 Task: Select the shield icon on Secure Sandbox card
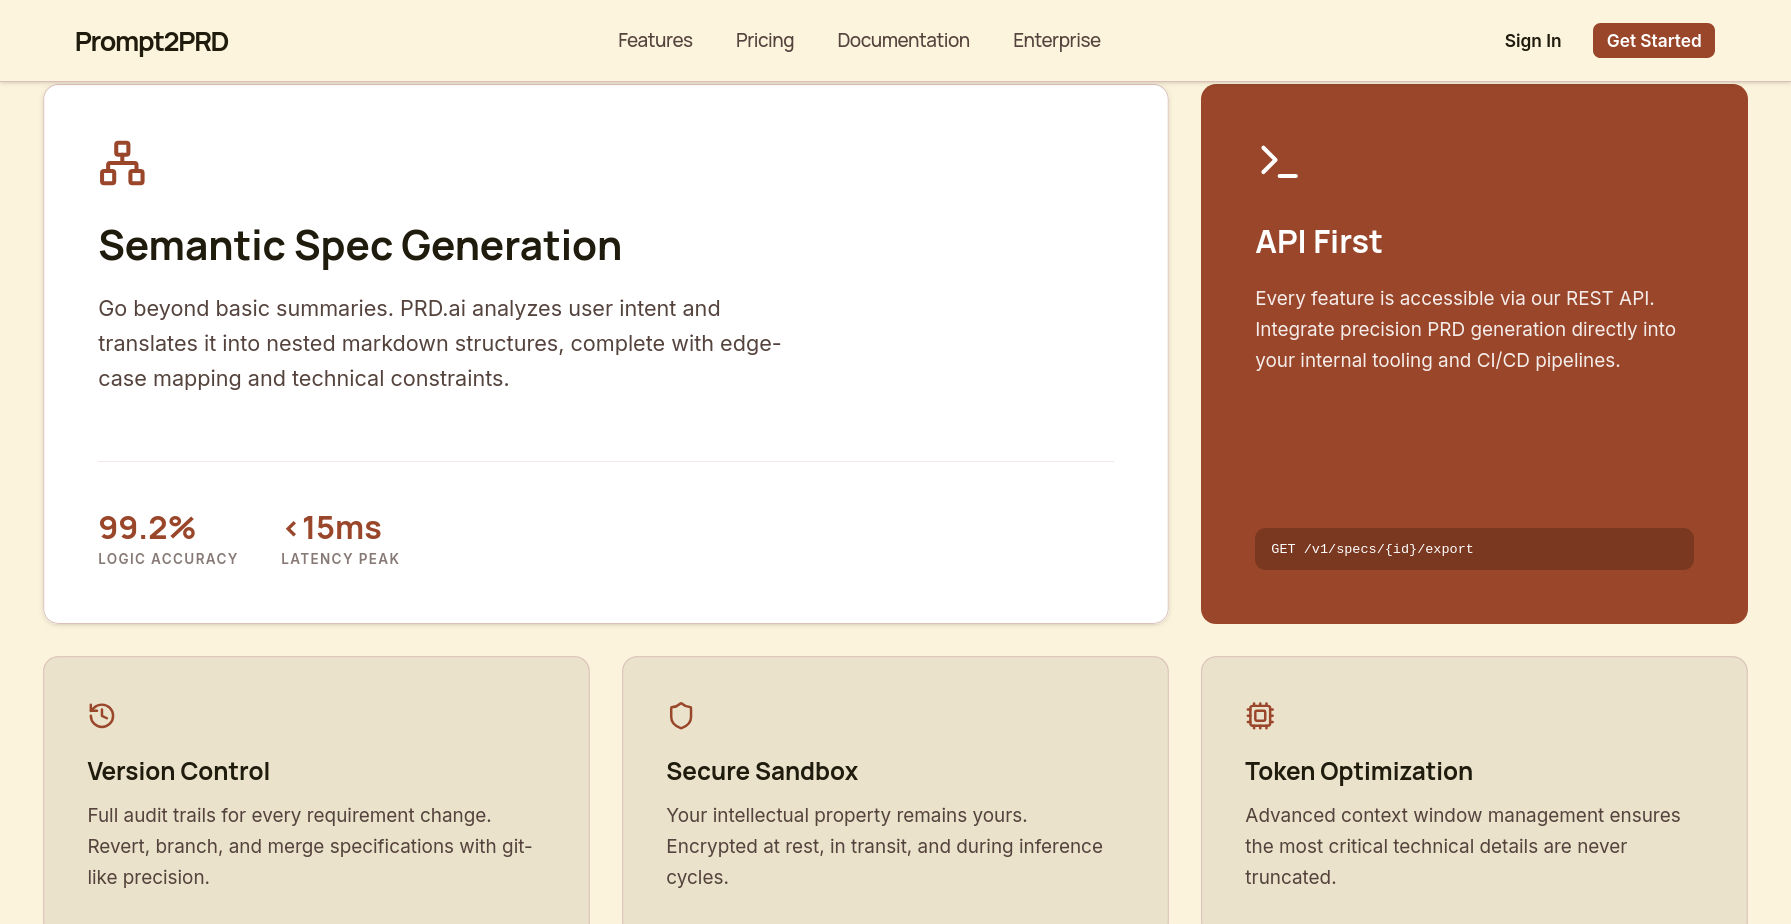[681, 715]
